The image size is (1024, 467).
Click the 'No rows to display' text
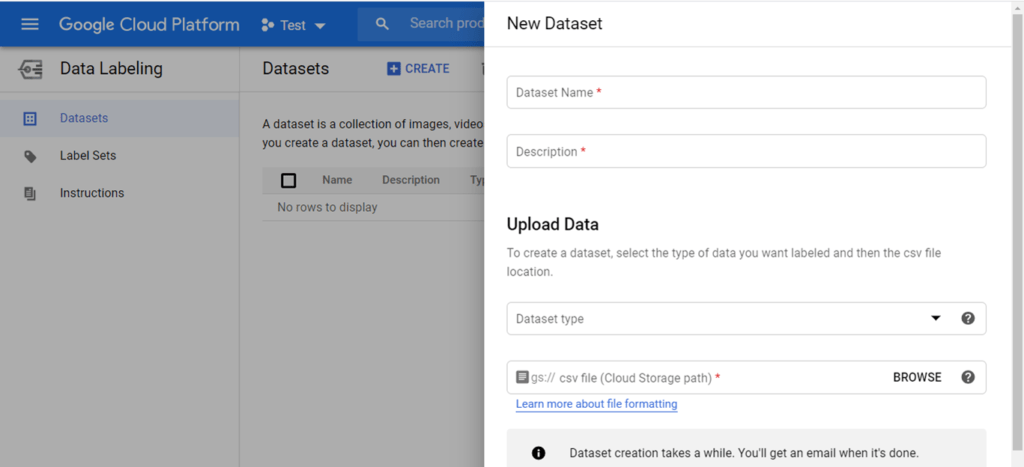coord(327,208)
